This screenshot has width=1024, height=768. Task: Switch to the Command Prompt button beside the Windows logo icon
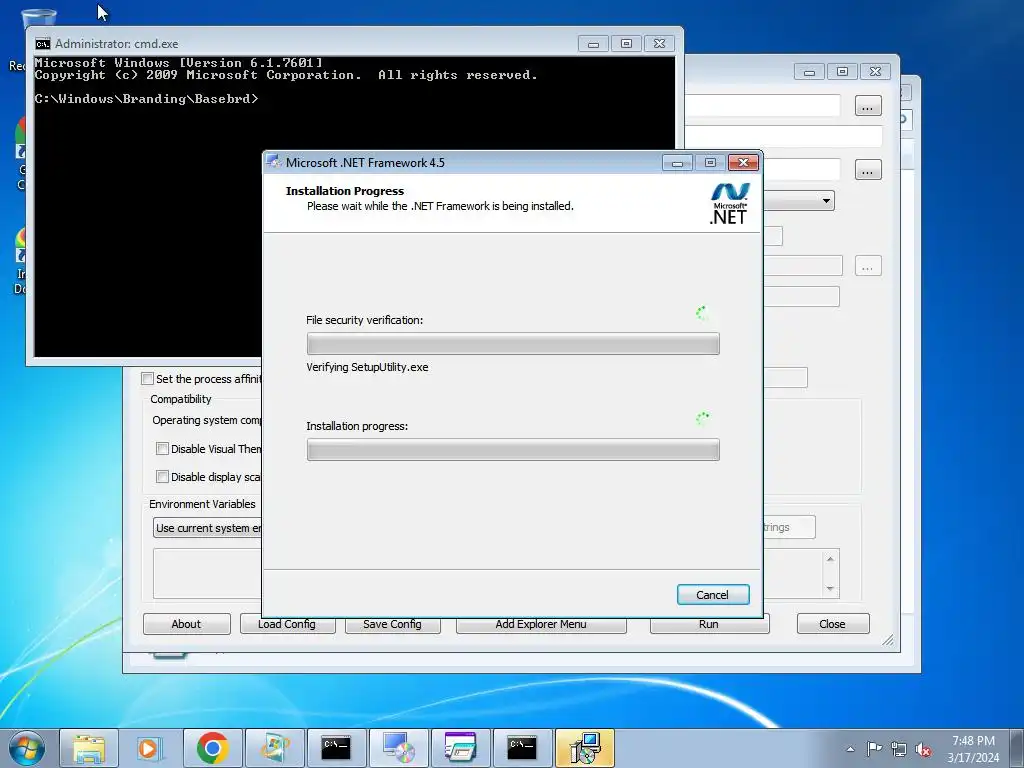(x=336, y=748)
